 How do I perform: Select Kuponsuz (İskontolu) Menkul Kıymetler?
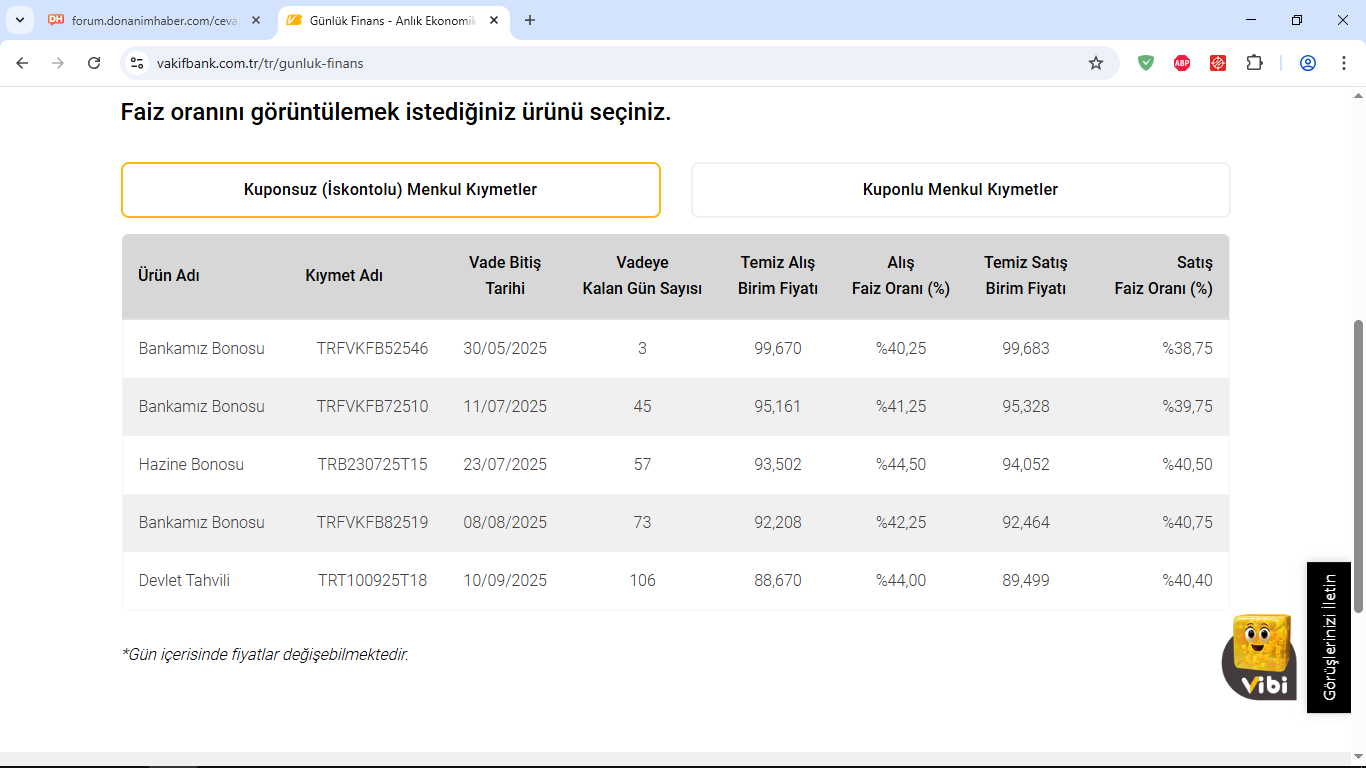pos(391,190)
